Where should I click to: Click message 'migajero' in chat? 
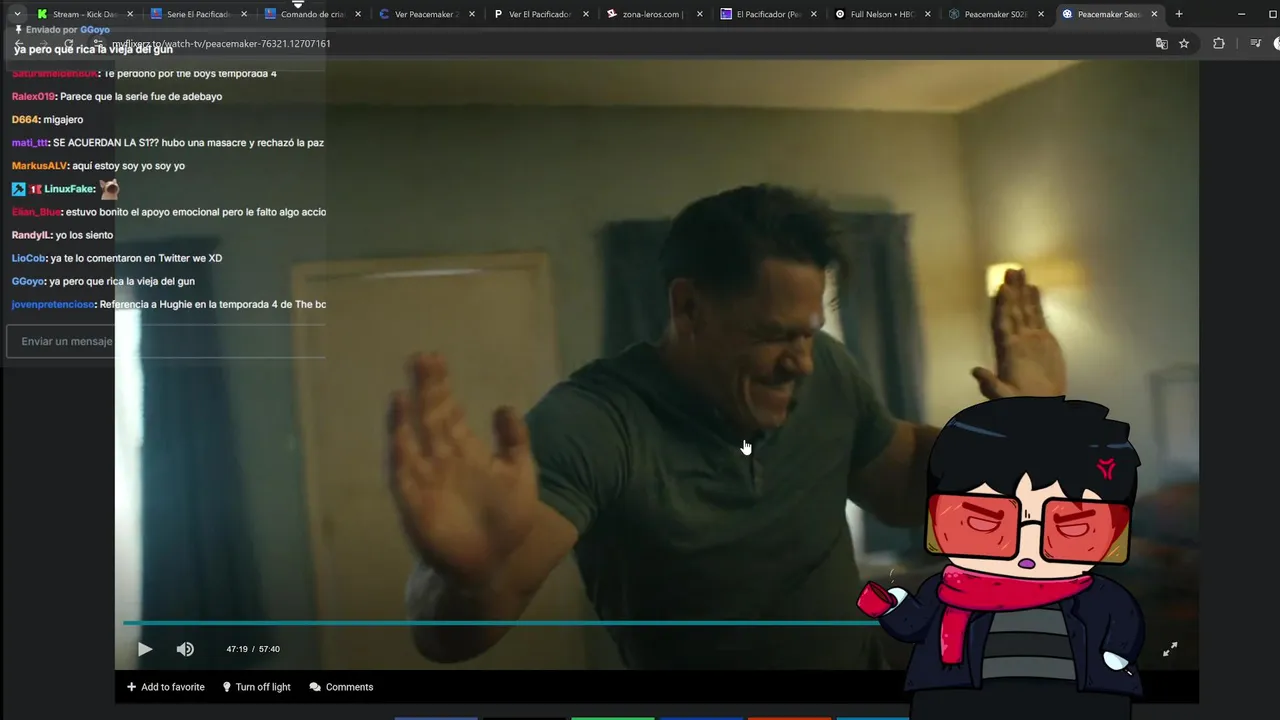pos(63,120)
